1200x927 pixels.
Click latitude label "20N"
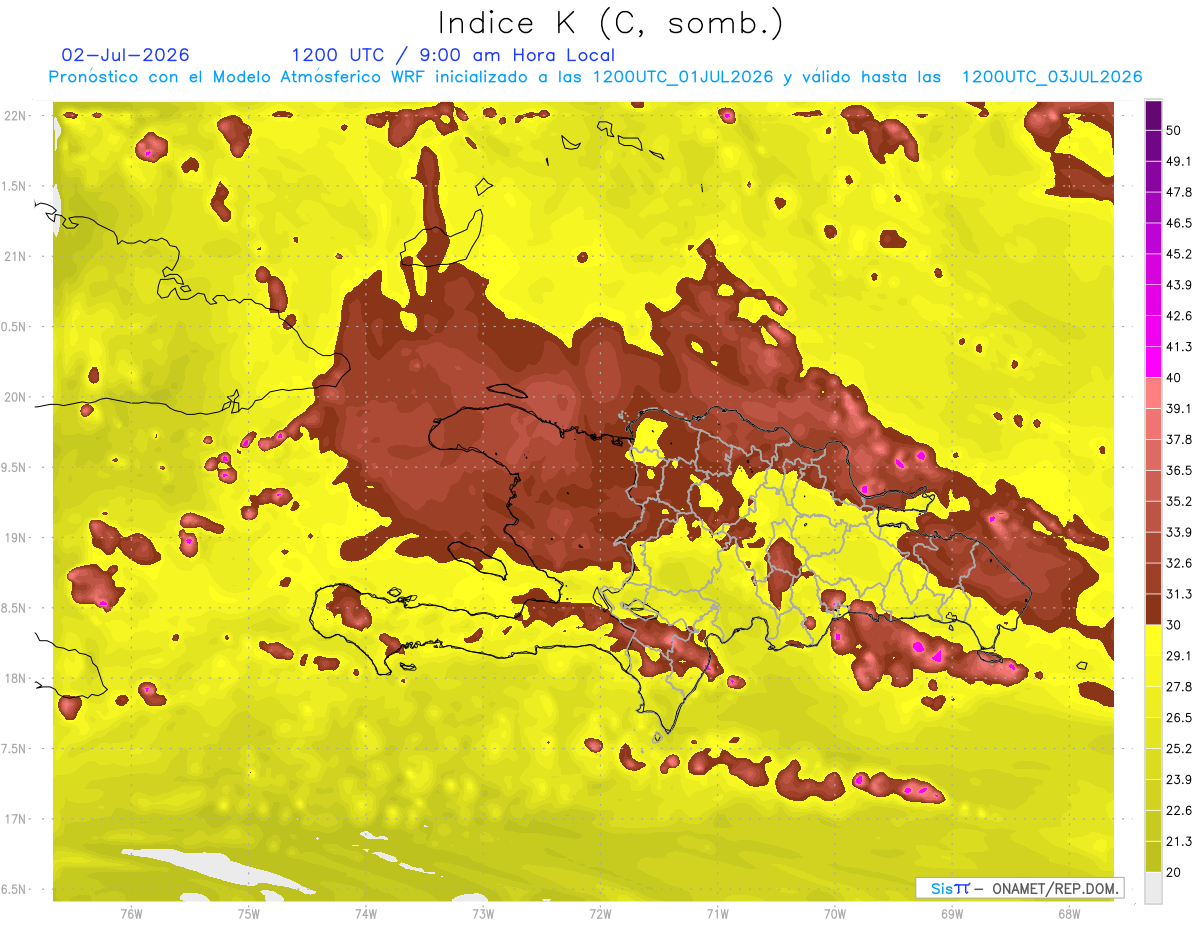tap(15, 397)
